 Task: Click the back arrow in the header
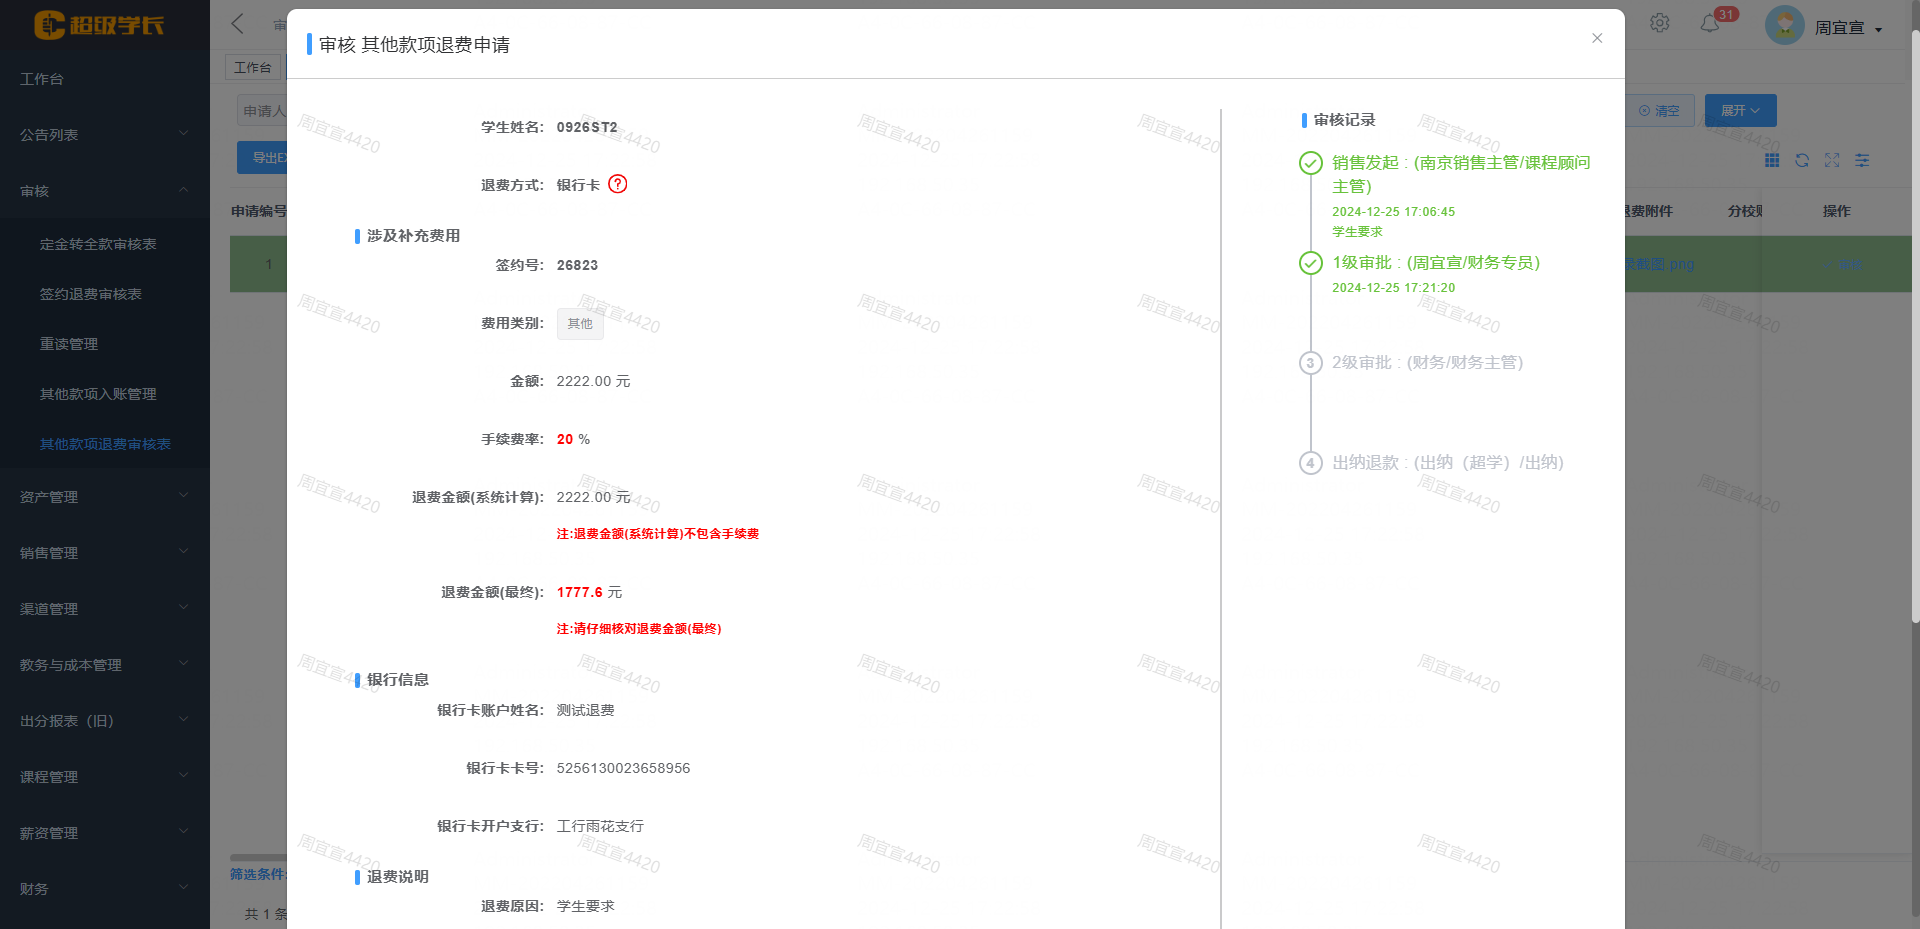pos(238,24)
